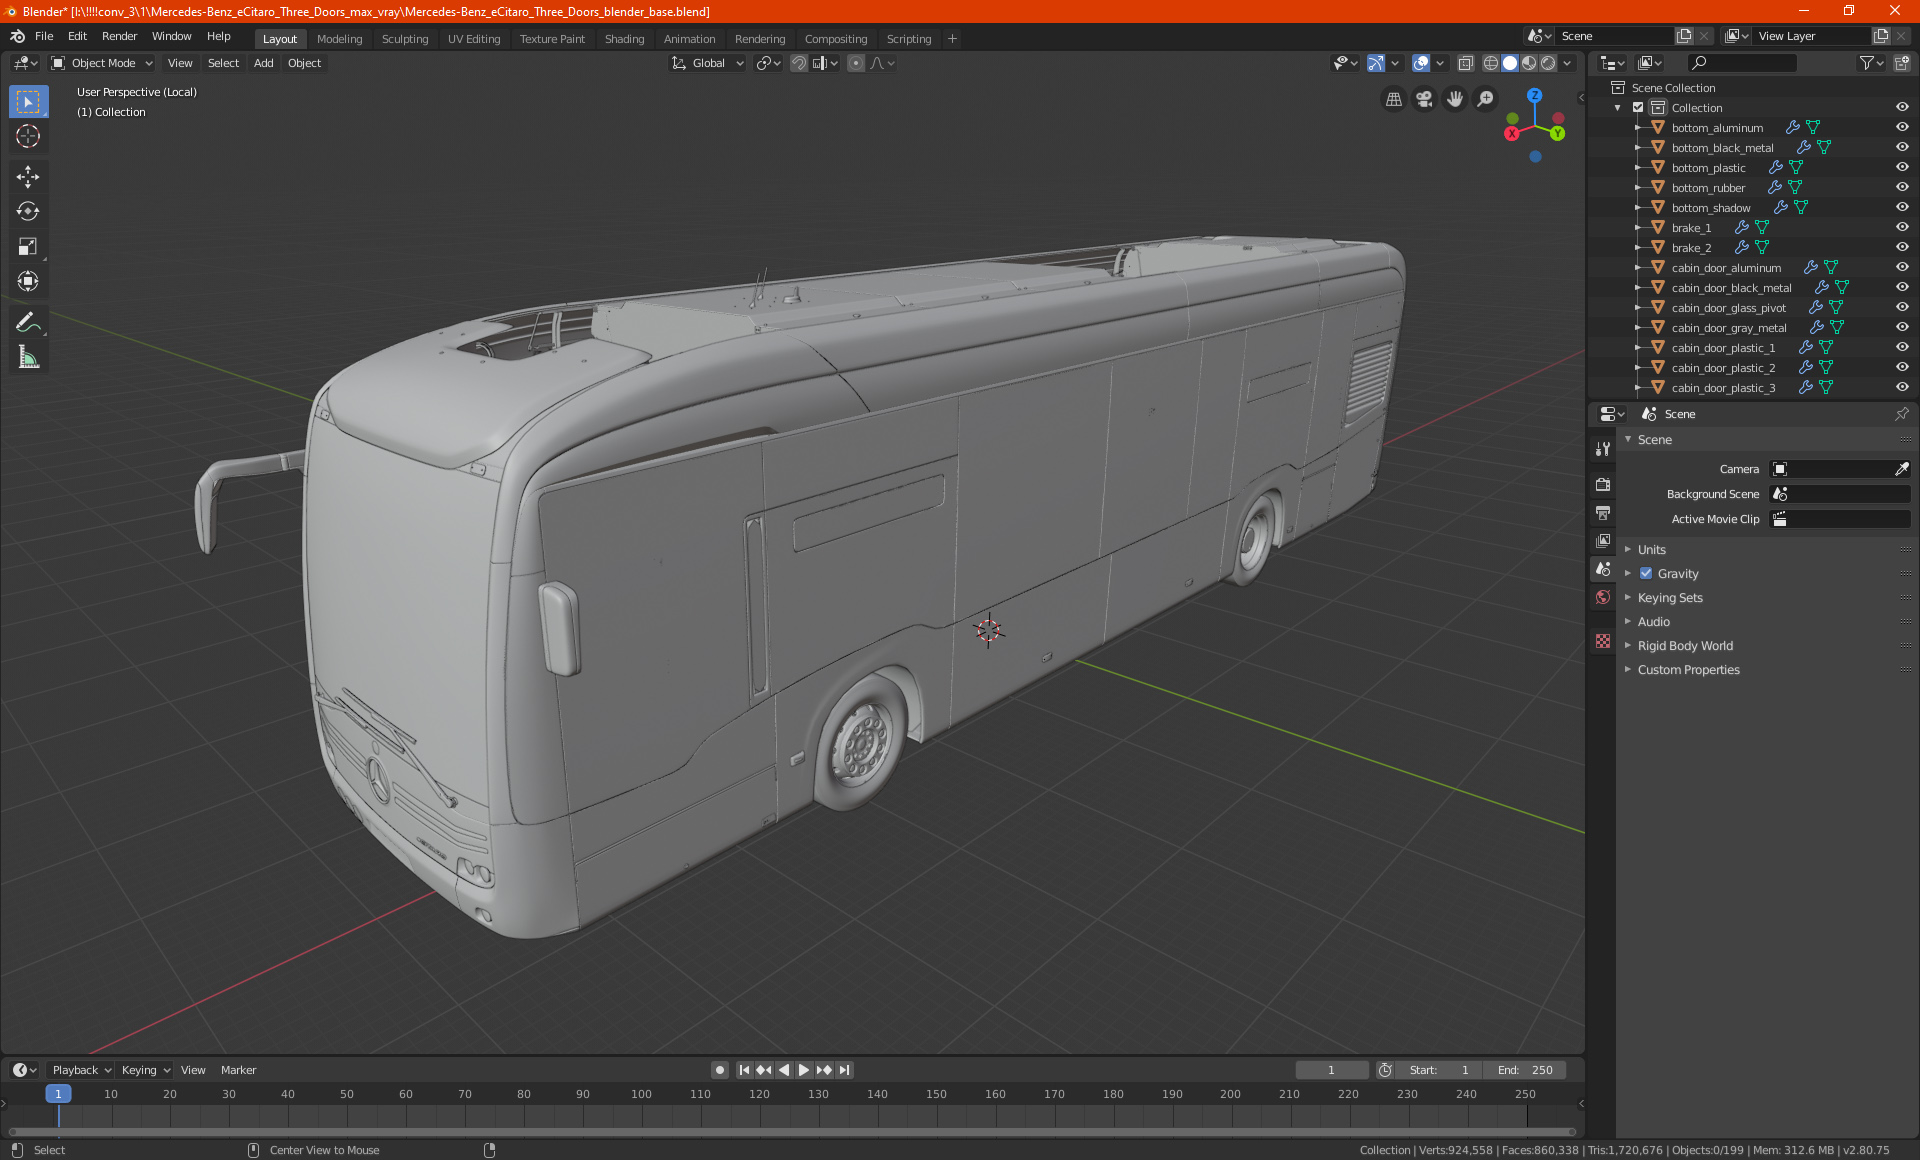This screenshot has width=1920, height=1160.
Task: Switch to the UV Editing workspace tab
Action: (474, 39)
